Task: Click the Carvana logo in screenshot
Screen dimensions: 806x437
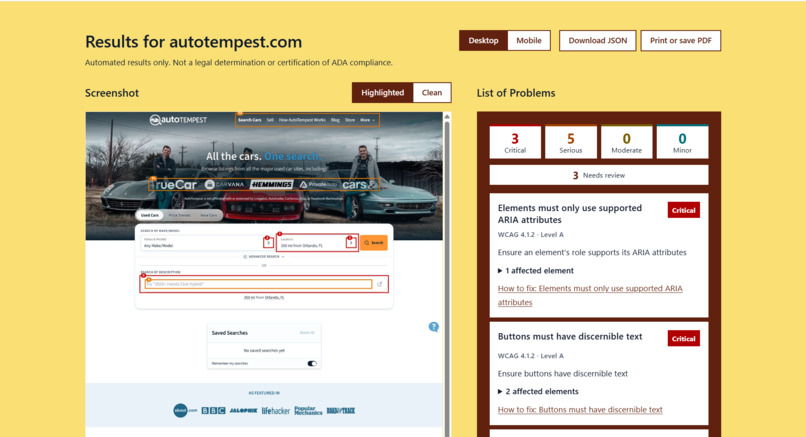Action: tap(225, 185)
